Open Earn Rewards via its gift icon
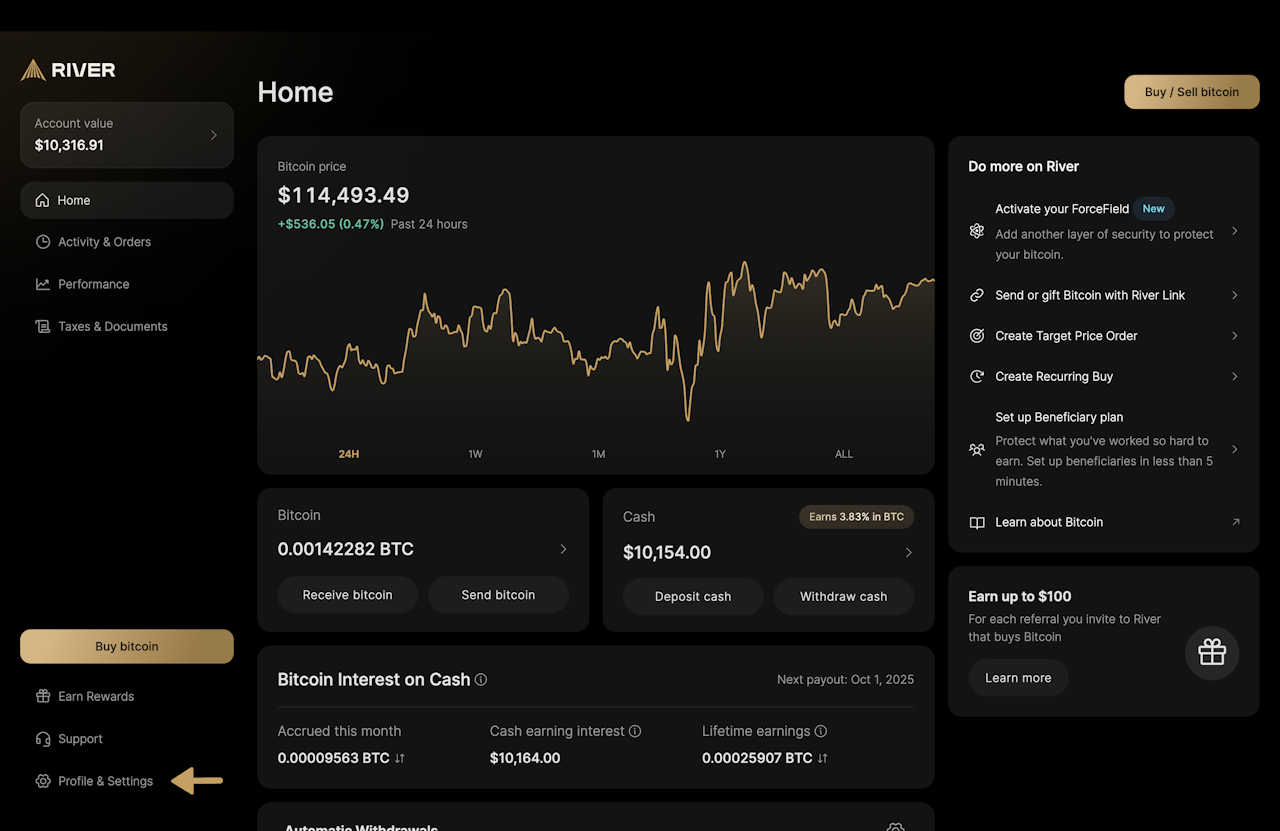The width and height of the screenshot is (1280, 831). pyautogui.click(x=43, y=696)
